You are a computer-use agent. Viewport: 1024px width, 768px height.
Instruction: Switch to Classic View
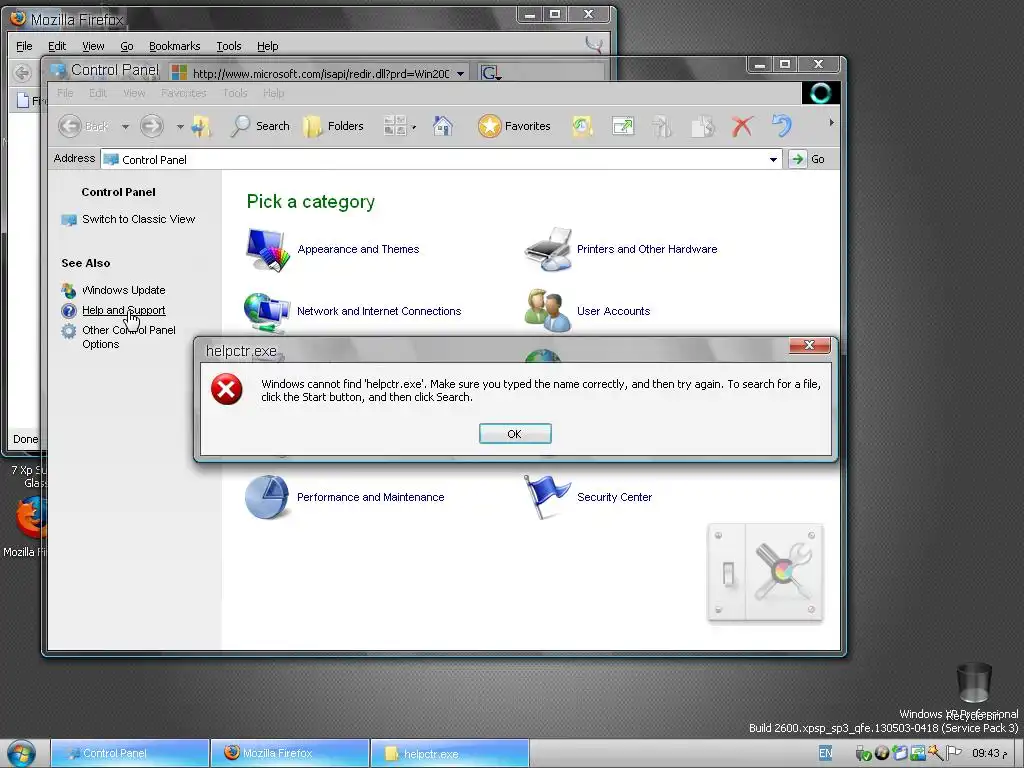(138, 219)
